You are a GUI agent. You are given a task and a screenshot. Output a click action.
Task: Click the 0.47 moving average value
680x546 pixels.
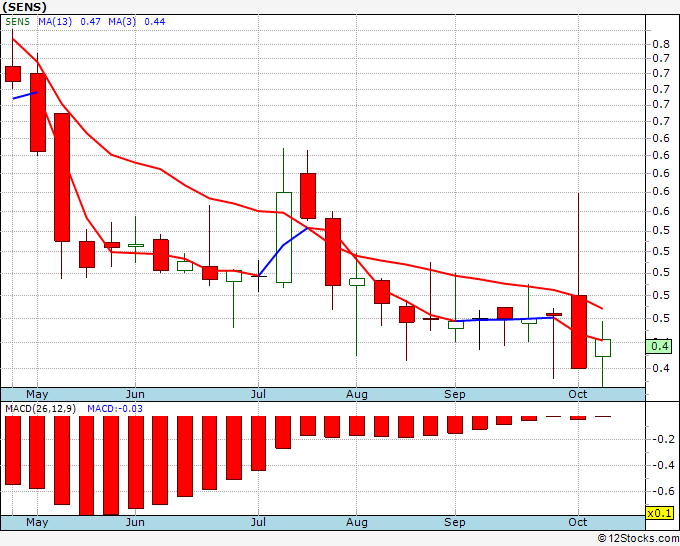pyautogui.click(x=91, y=22)
